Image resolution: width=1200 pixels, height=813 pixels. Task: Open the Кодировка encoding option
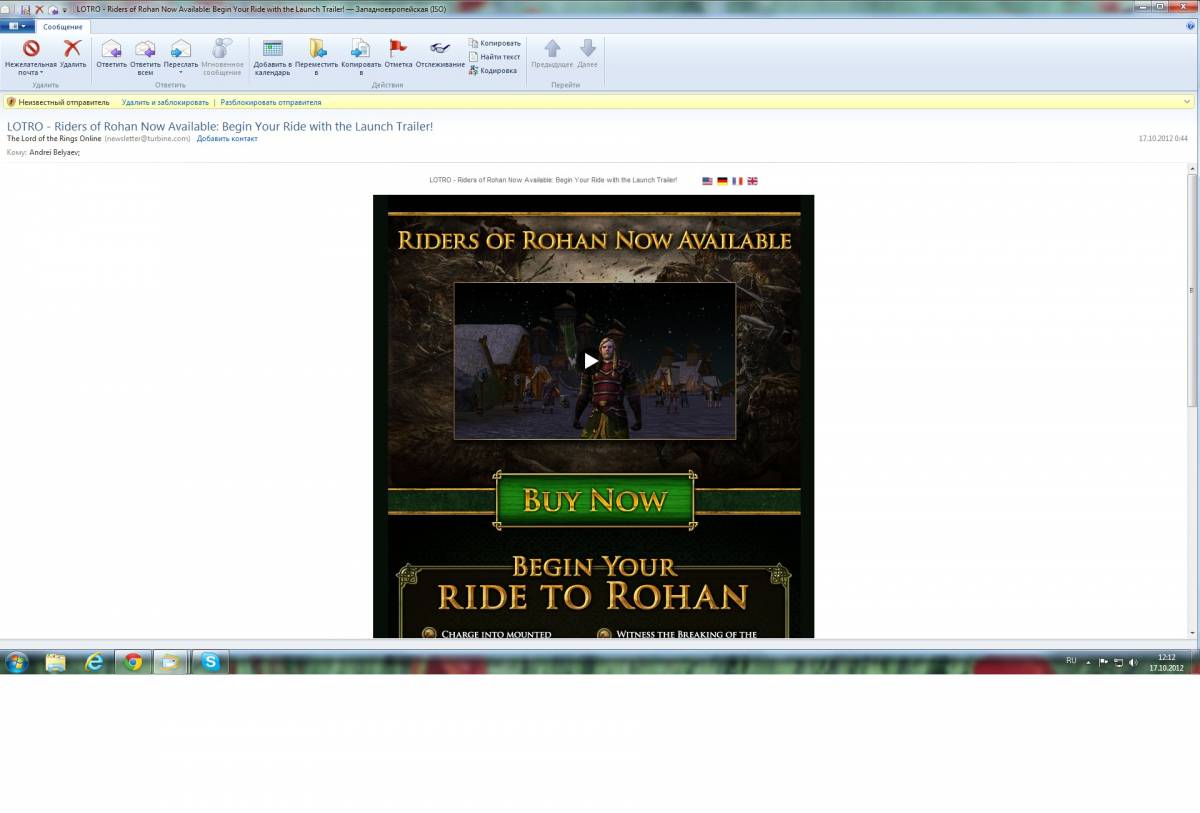pyautogui.click(x=492, y=70)
